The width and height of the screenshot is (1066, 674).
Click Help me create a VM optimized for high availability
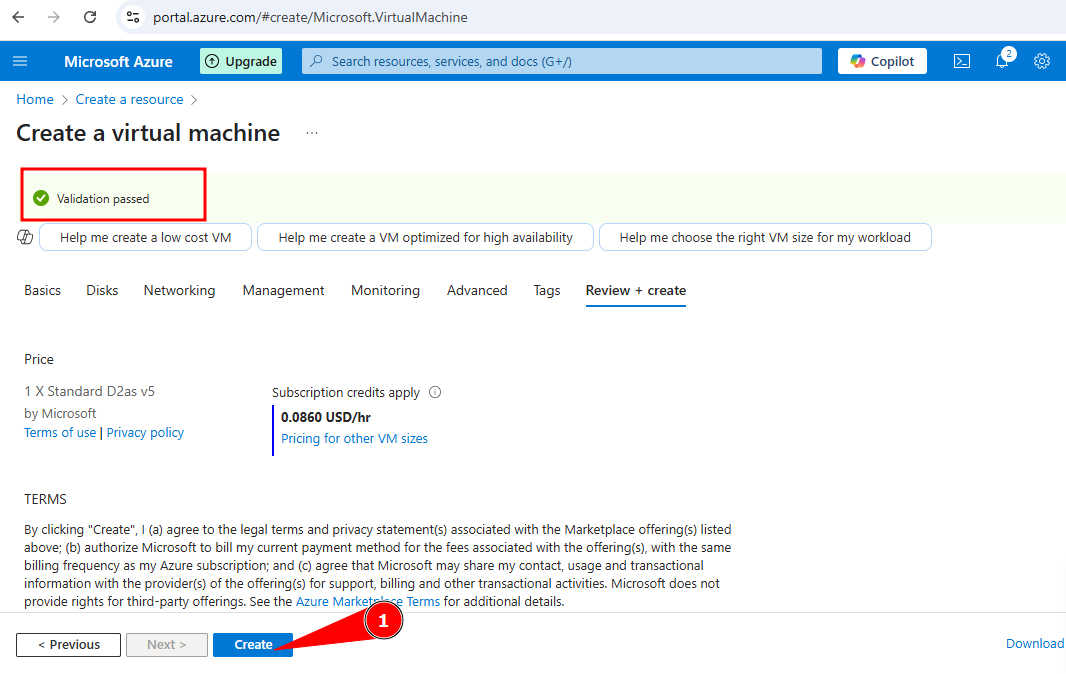click(x=426, y=237)
